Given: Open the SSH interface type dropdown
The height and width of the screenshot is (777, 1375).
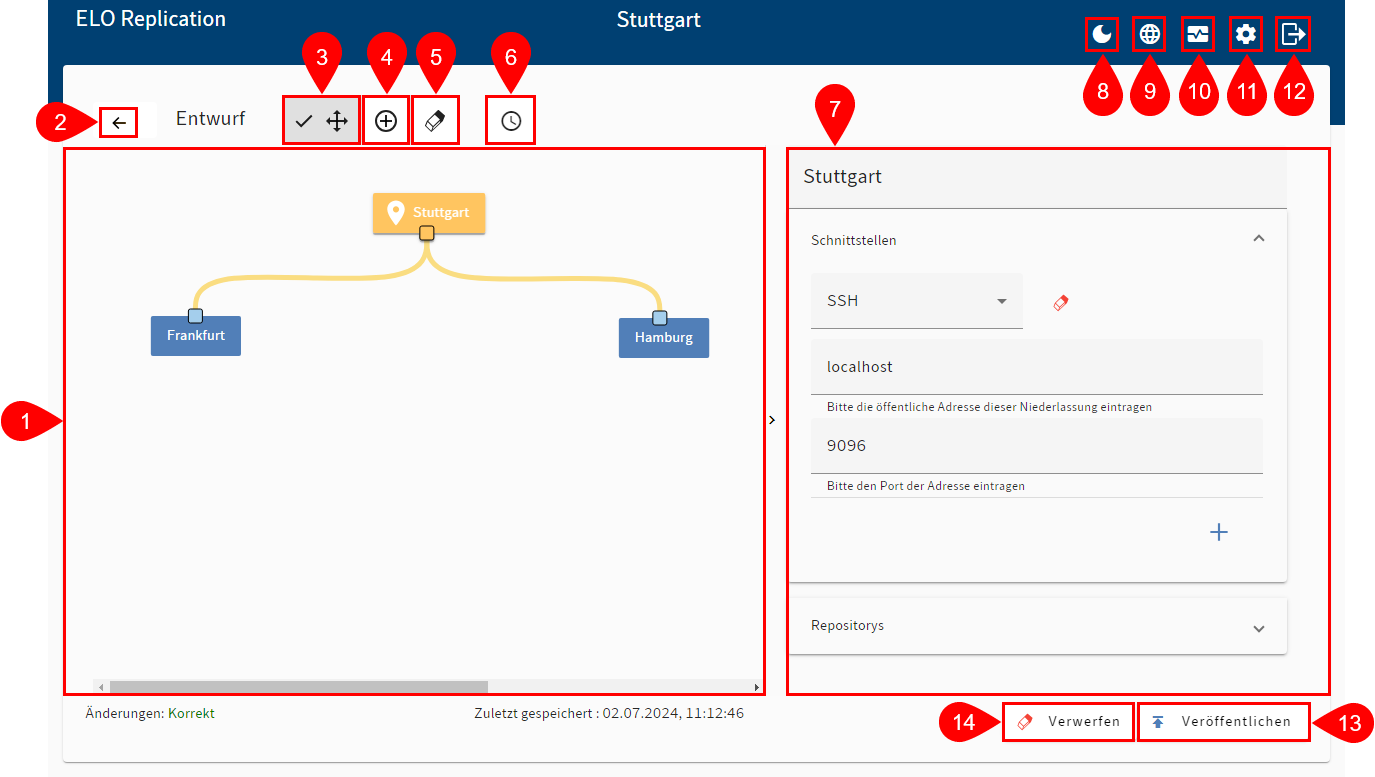Looking at the screenshot, I should (x=917, y=301).
